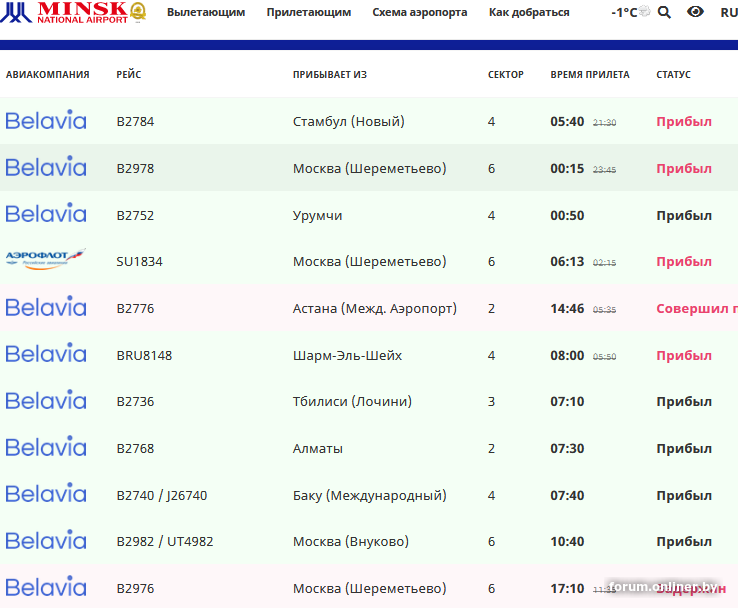Image resolution: width=738 pixels, height=608 pixels.
Task: Select flight number B2978
Action: point(135,168)
